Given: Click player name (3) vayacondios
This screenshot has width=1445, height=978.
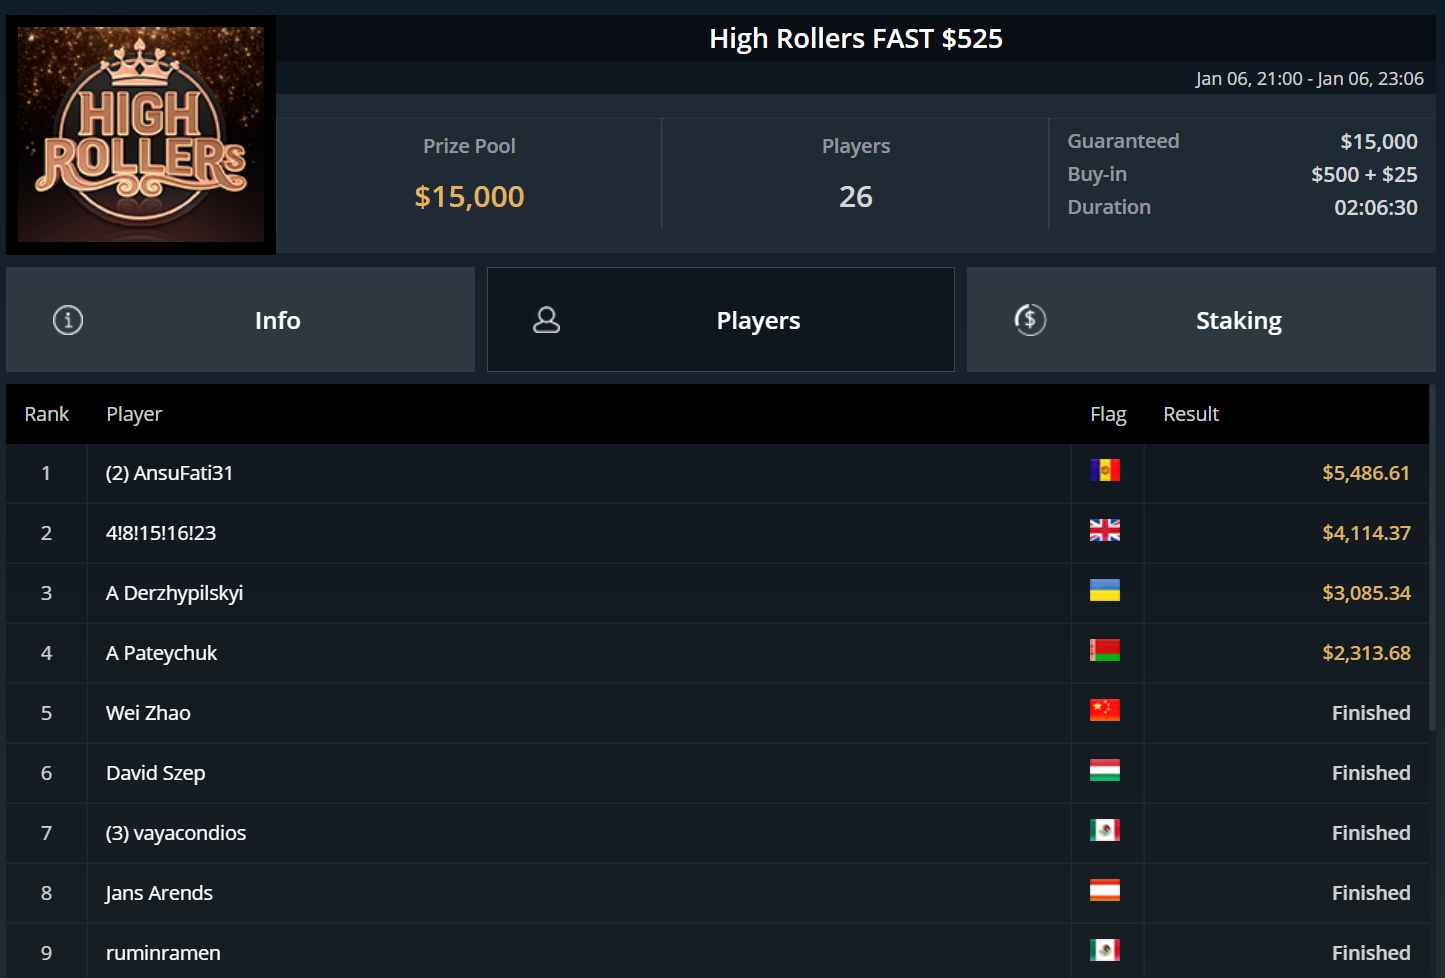Looking at the screenshot, I should point(176,833).
